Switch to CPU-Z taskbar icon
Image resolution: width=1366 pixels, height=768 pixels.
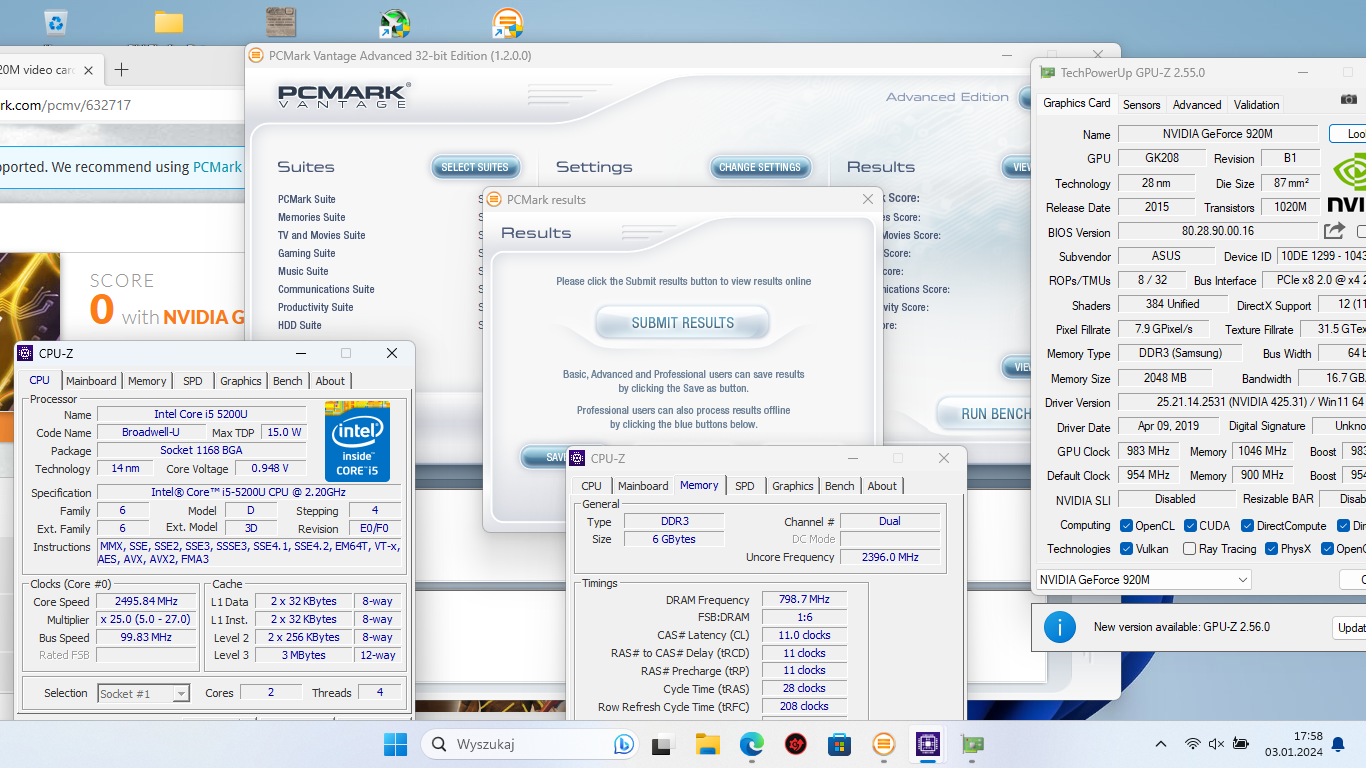pyautogui.click(x=927, y=744)
